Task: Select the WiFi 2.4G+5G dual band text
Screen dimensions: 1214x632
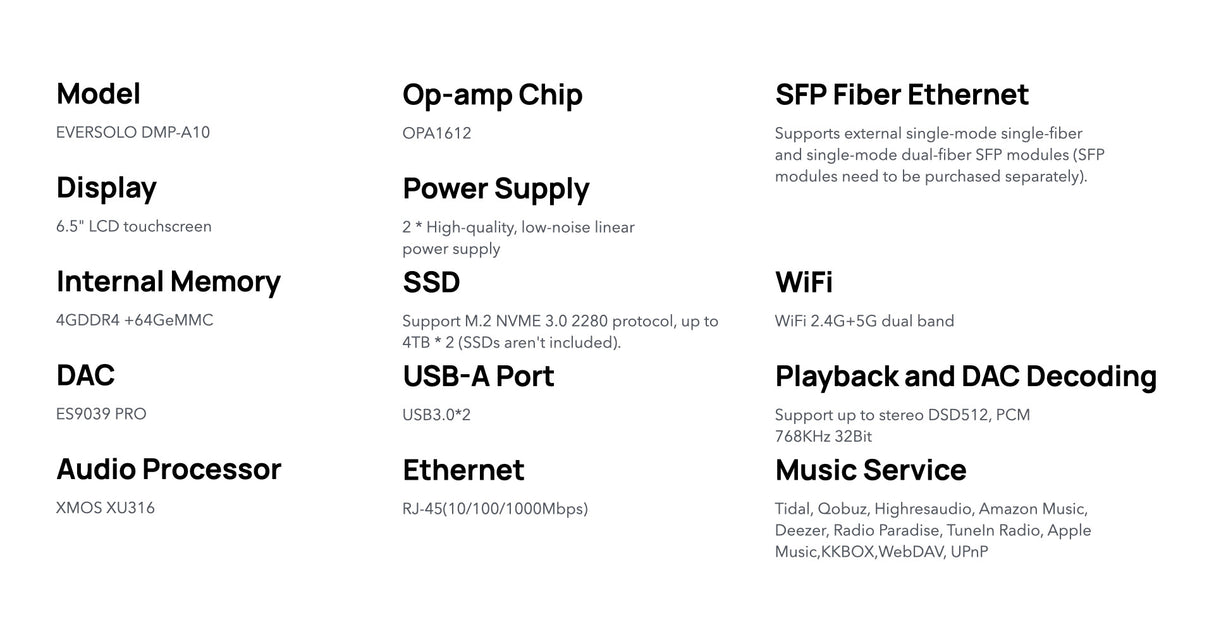Action: coord(864,321)
